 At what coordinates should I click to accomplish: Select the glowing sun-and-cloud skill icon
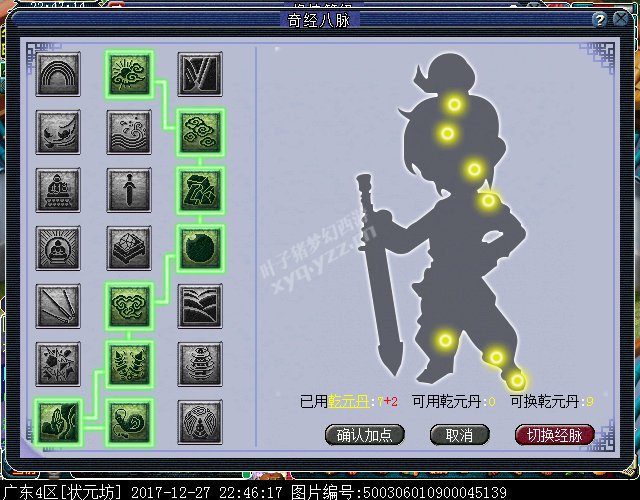click(x=129, y=74)
